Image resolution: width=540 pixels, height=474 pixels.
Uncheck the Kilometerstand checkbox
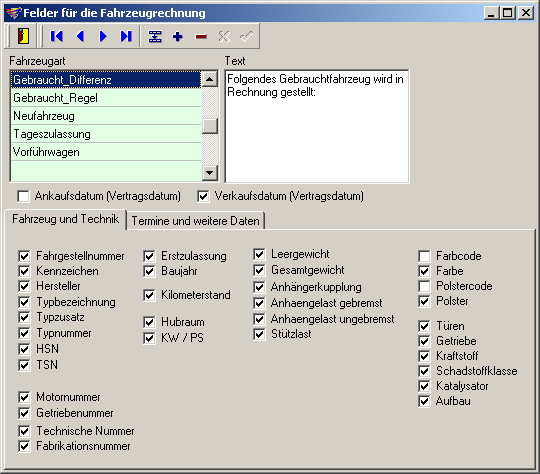tap(149, 295)
